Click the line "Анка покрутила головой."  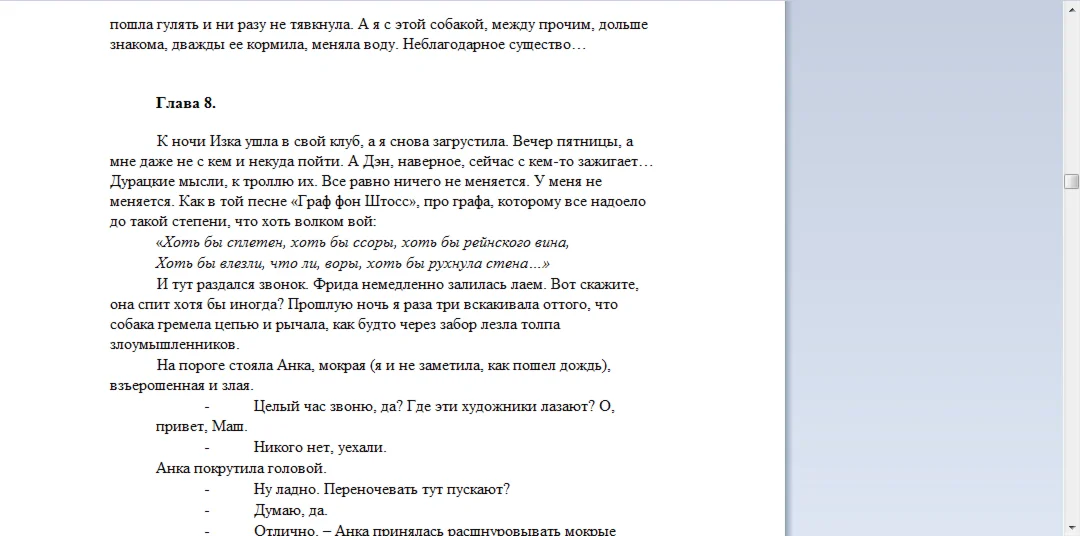[241, 468]
